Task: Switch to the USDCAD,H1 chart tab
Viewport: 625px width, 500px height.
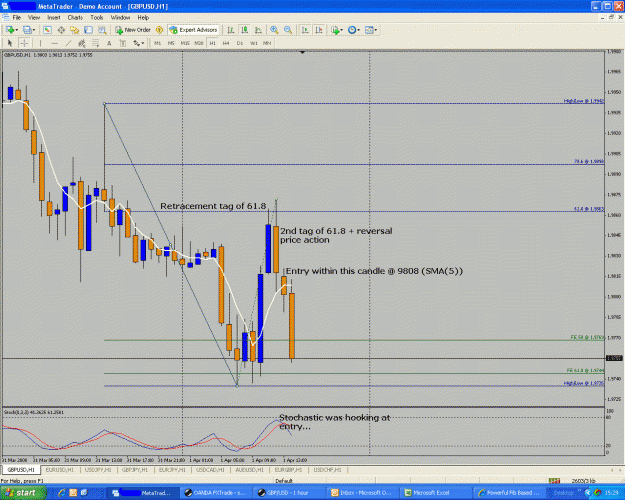Action: 210,470
